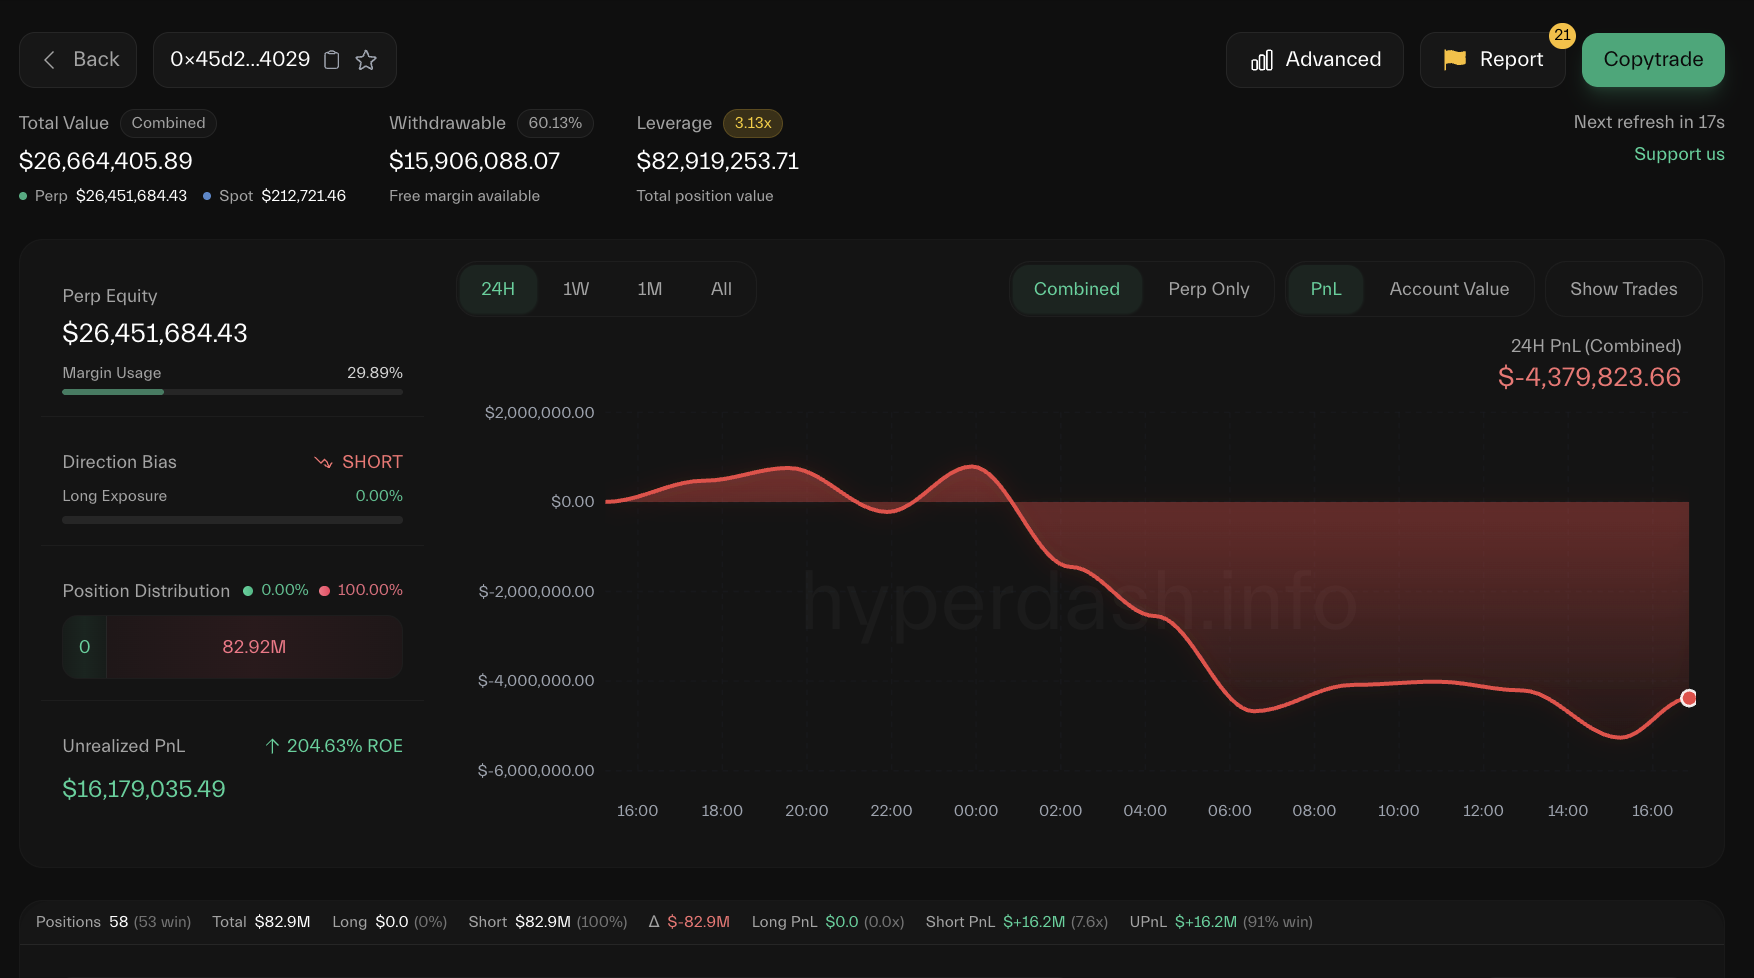
Task: Click the flag icon on Report button
Action: (x=1453, y=59)
